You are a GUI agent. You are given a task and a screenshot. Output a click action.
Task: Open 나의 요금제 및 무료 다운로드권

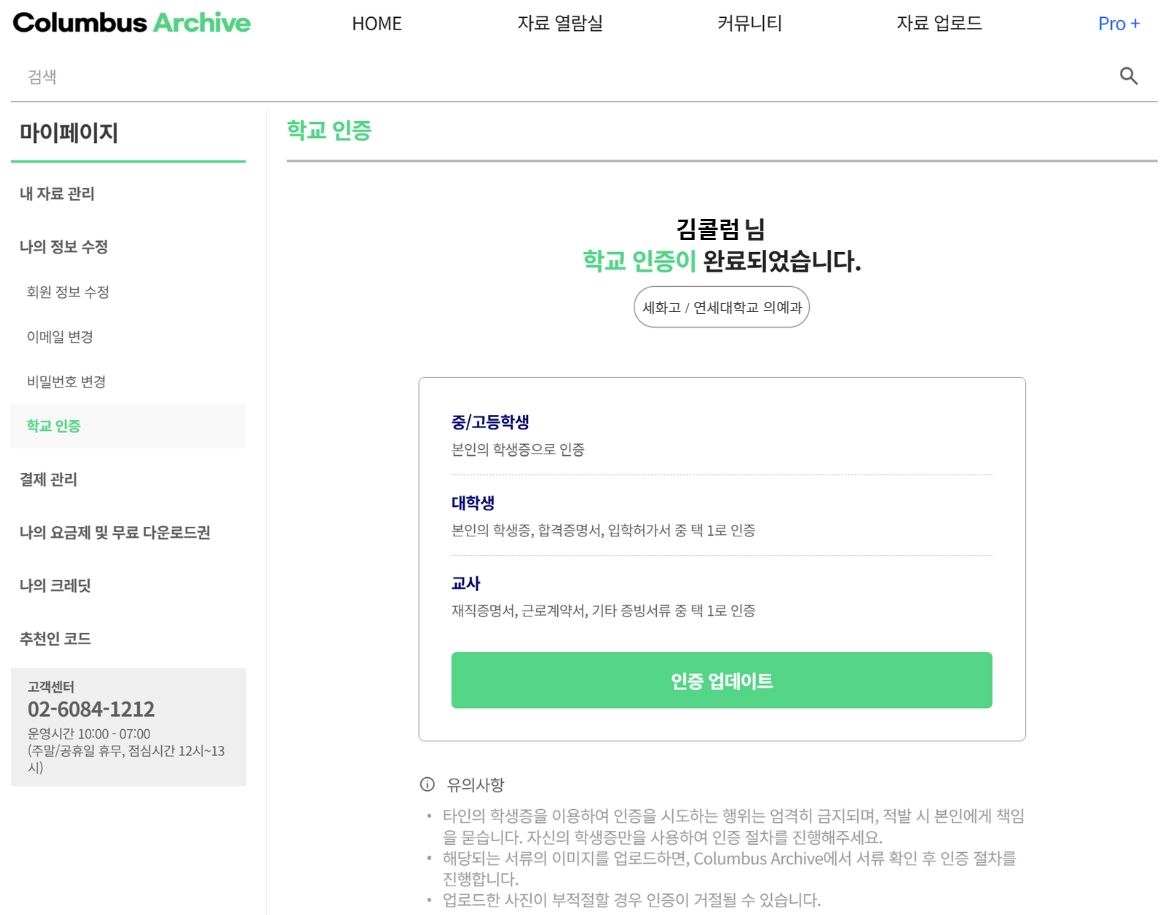point(115,533)
